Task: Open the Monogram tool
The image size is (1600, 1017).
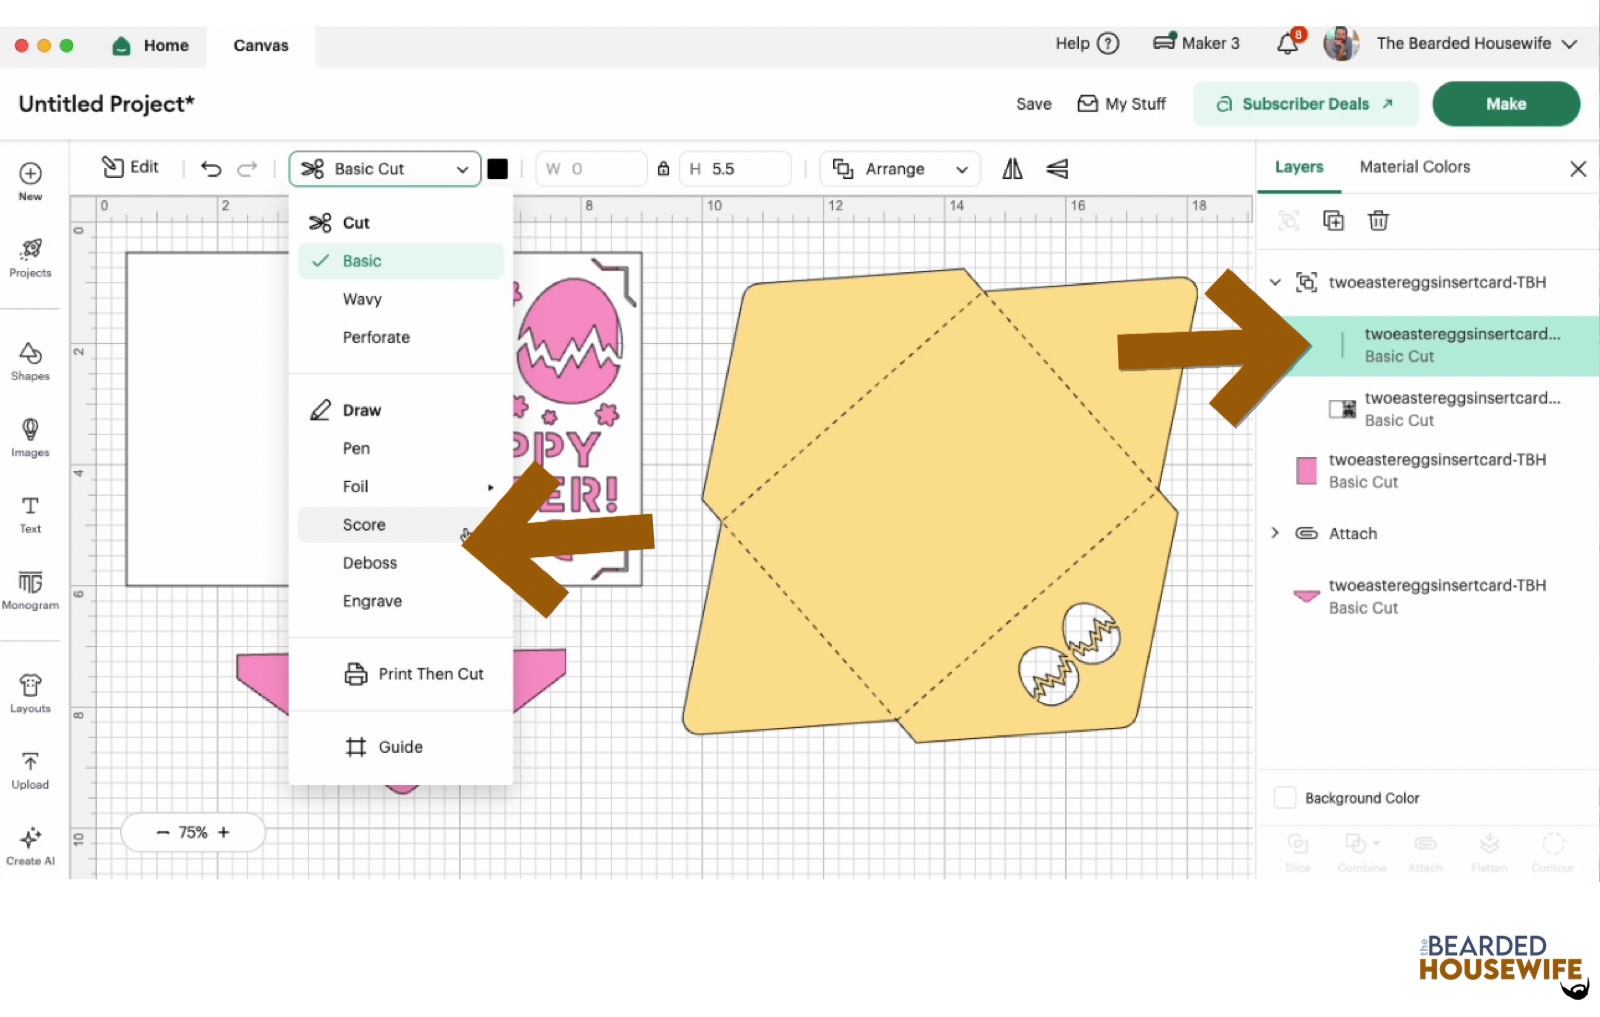Action: tap(30, 589)
